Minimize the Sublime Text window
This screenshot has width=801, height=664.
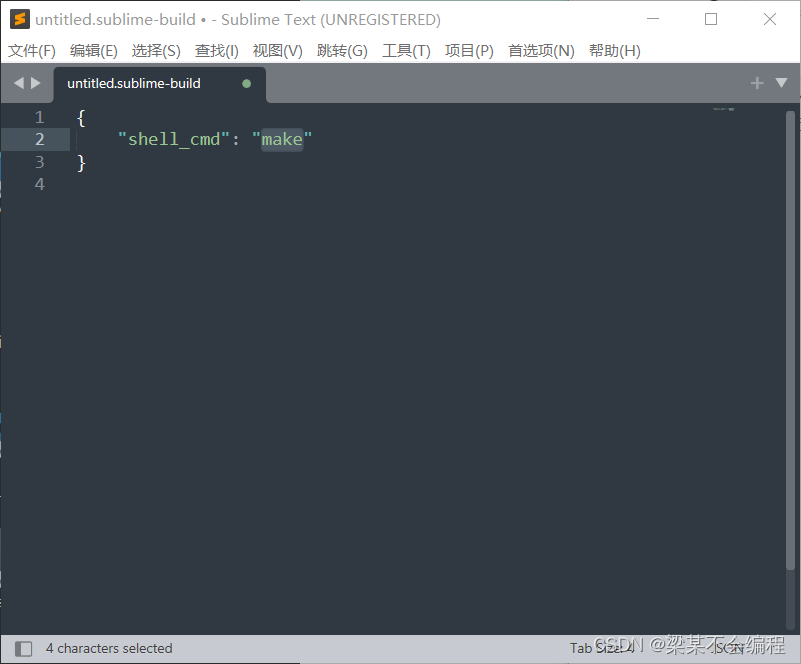(x=653, y=19)
